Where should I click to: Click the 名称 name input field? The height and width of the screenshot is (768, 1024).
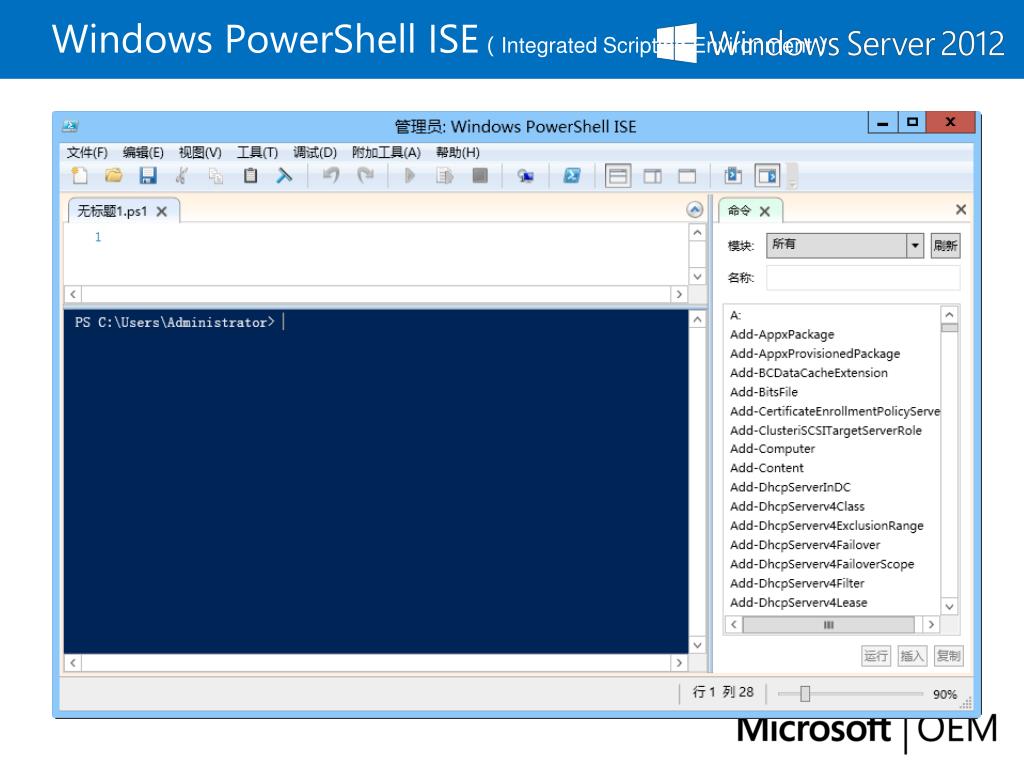[x=863, y=278]
